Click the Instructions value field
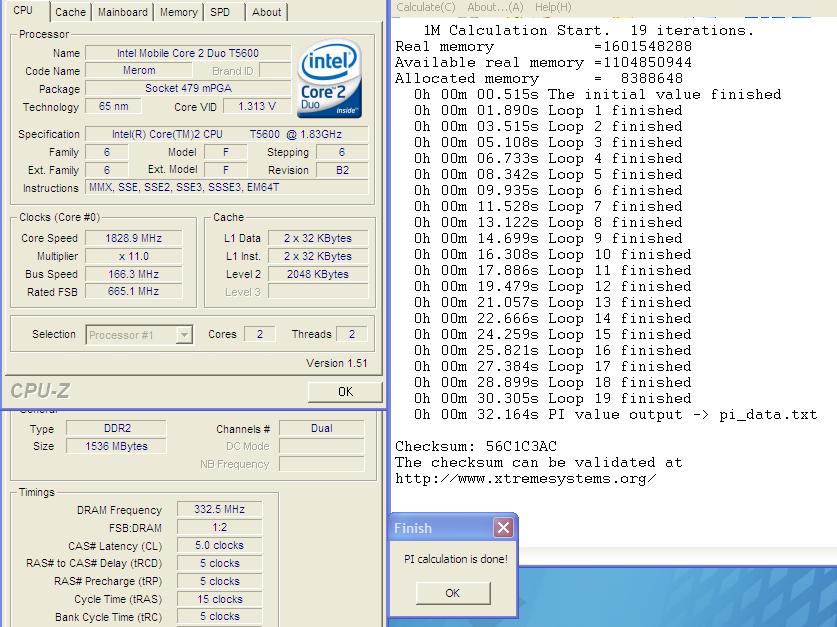Screen dimensions: 837x627 tap(226, 187)
